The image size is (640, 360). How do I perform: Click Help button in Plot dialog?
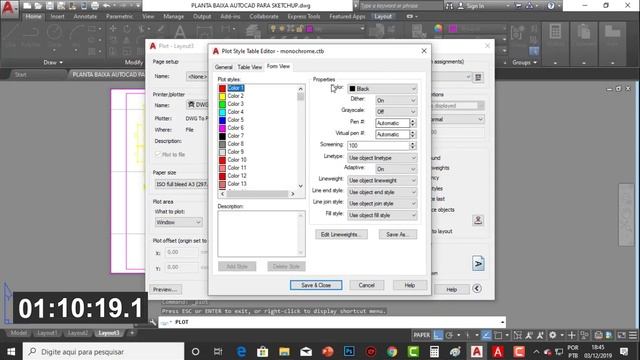(x=451, y=289)
